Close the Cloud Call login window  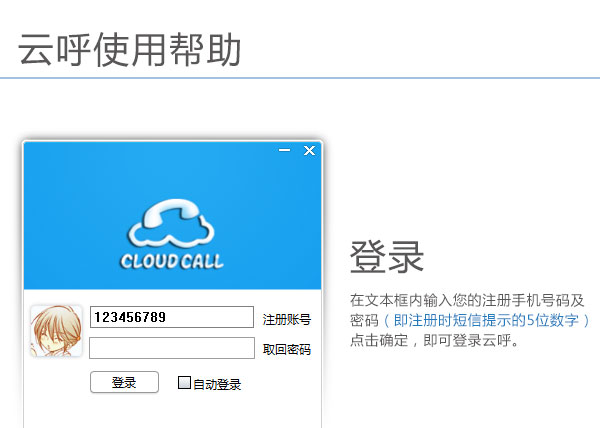[309, 151]
